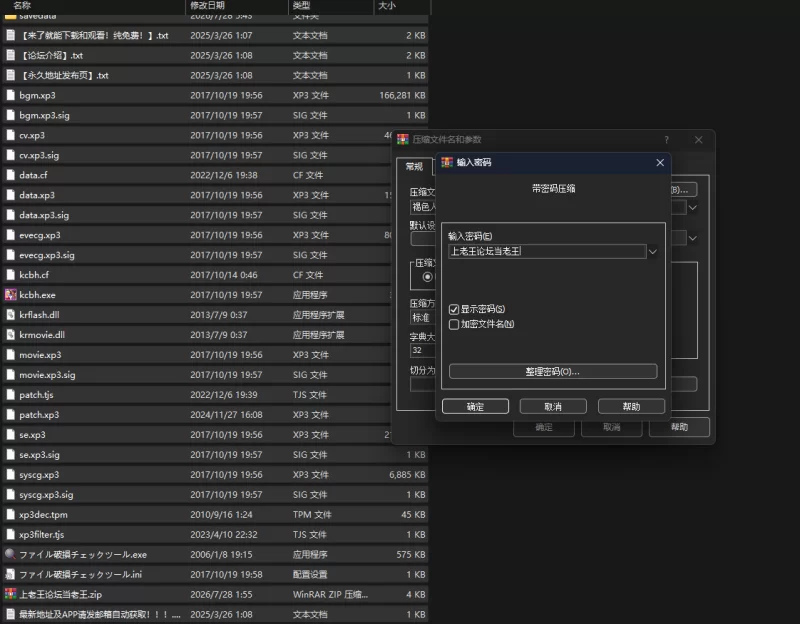Image resolution: width=800 pixels, height=624 pixels.
Task: Click the 6,885 KB size cell
Action: (407, 475)
